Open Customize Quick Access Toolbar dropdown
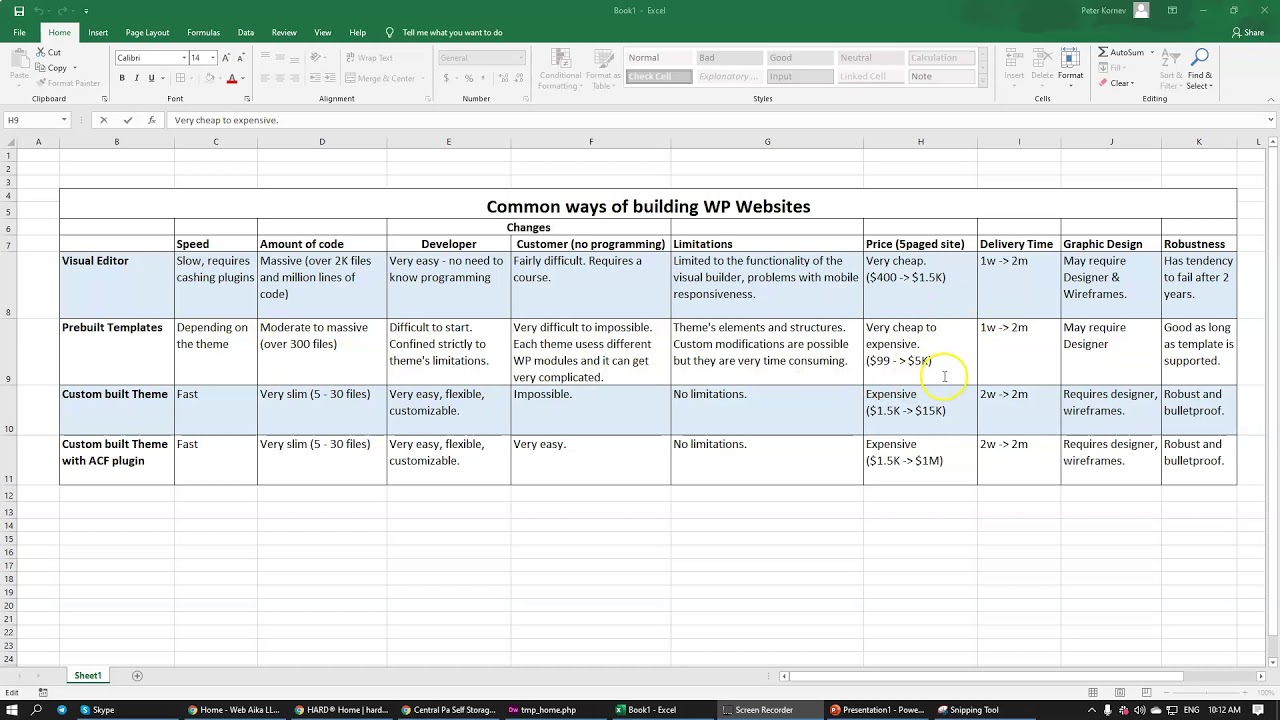Viewport: 1280px width, 720px height. (x=86, y=11)
